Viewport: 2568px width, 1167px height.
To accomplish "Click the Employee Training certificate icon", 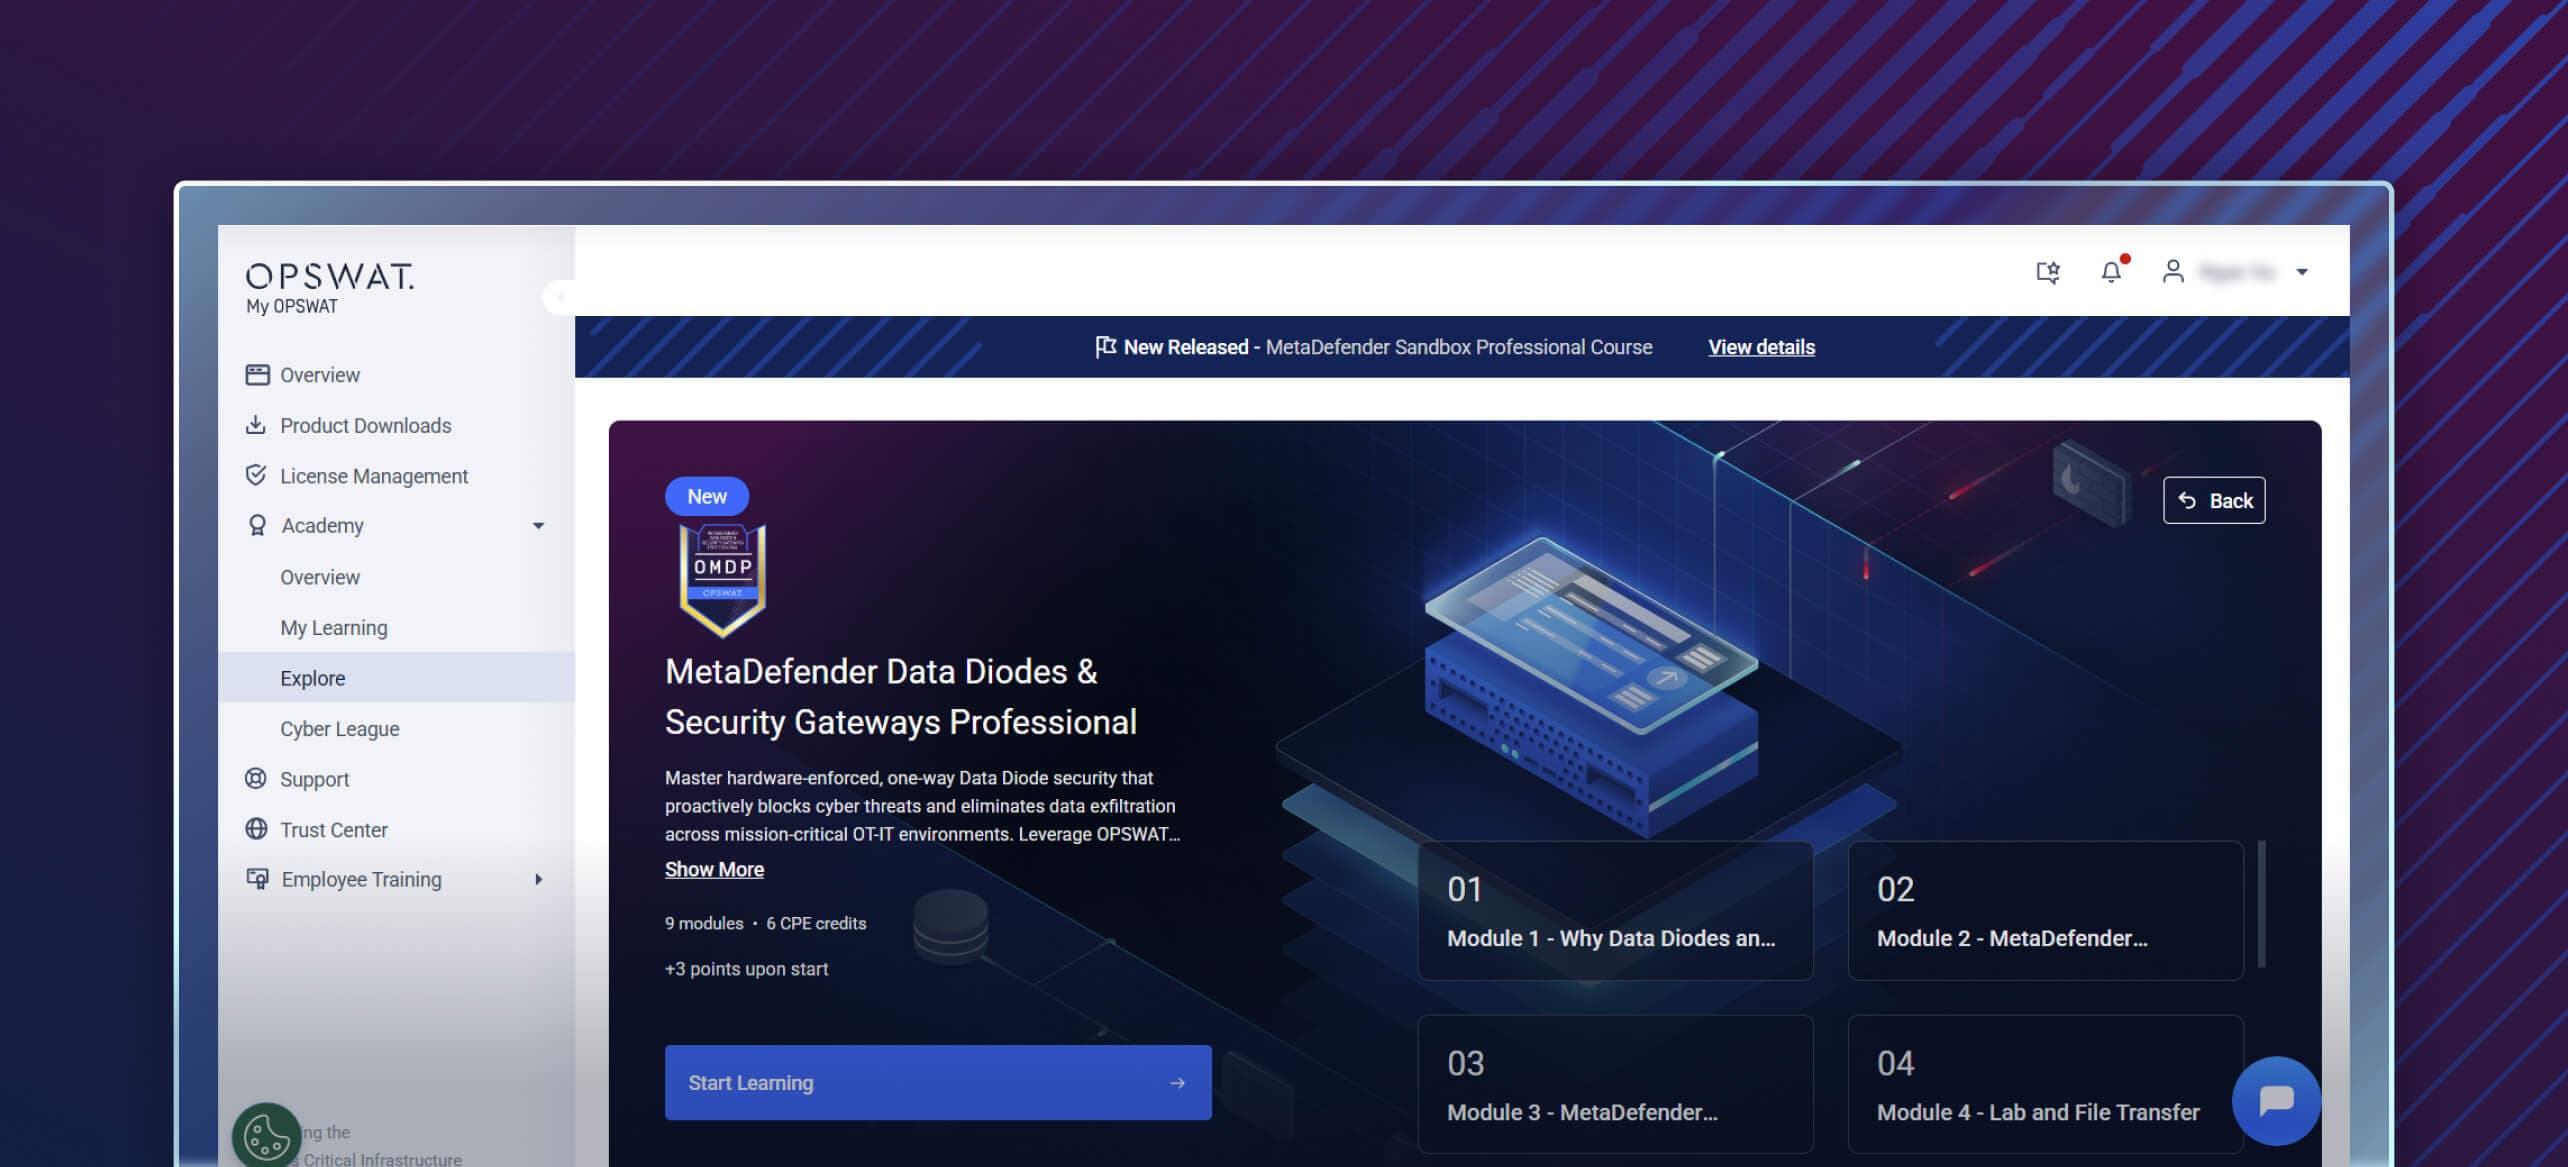I will click(257, 879).
